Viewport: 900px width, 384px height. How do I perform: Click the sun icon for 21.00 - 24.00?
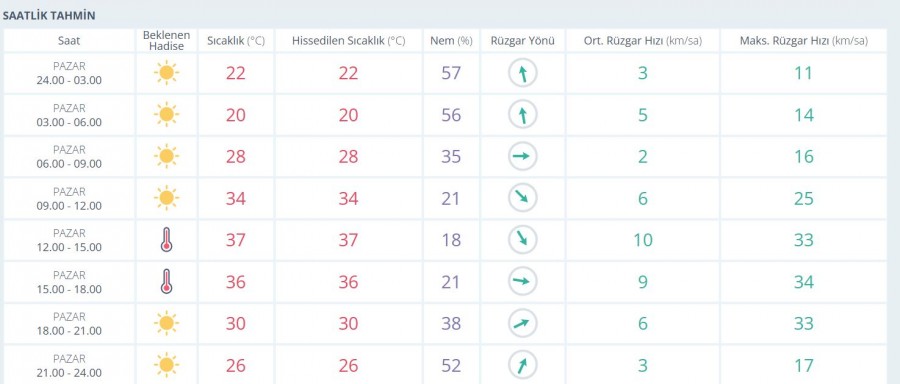166,365
